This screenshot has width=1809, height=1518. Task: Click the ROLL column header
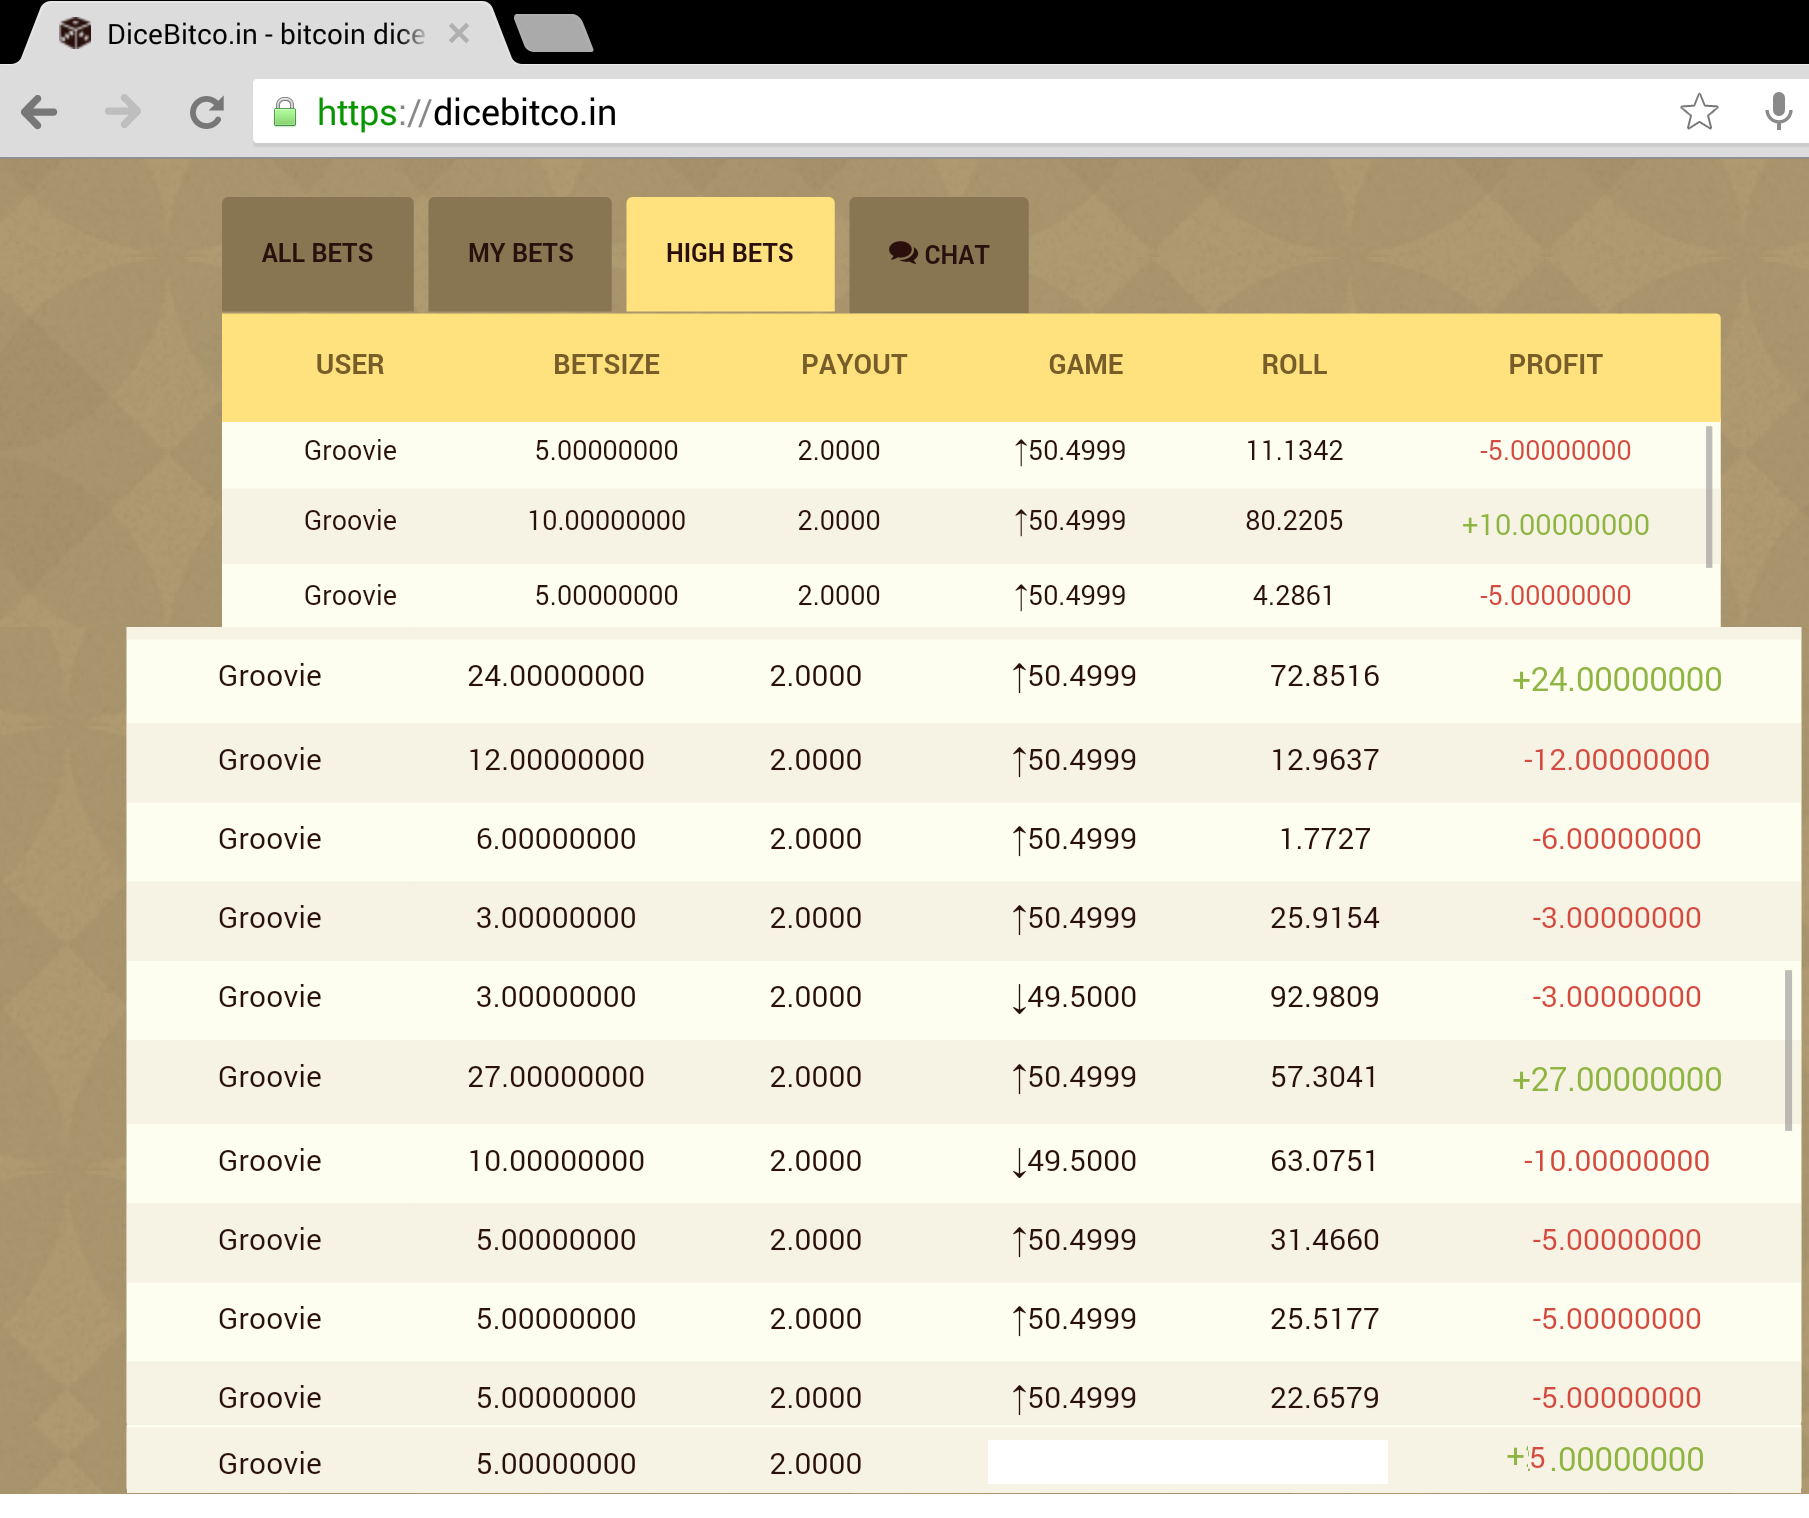1294,365
